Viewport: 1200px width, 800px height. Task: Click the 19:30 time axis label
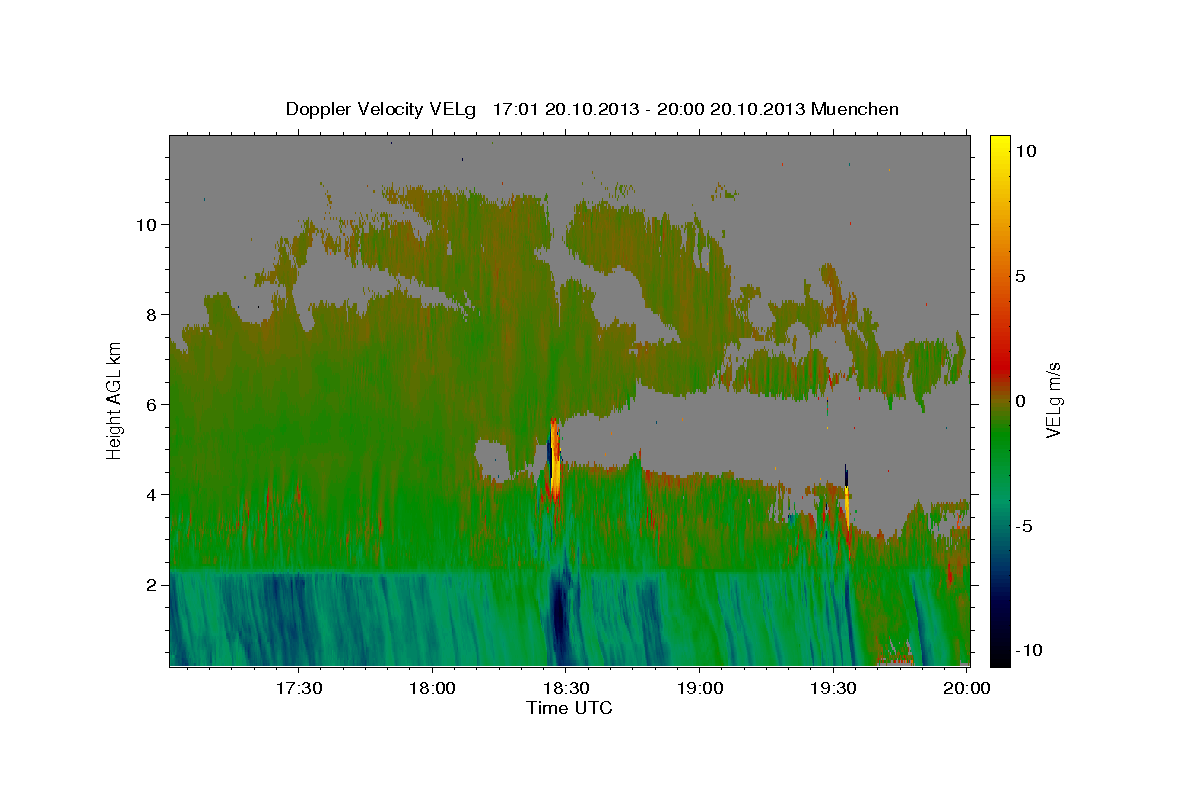click(x=834, y=688)
